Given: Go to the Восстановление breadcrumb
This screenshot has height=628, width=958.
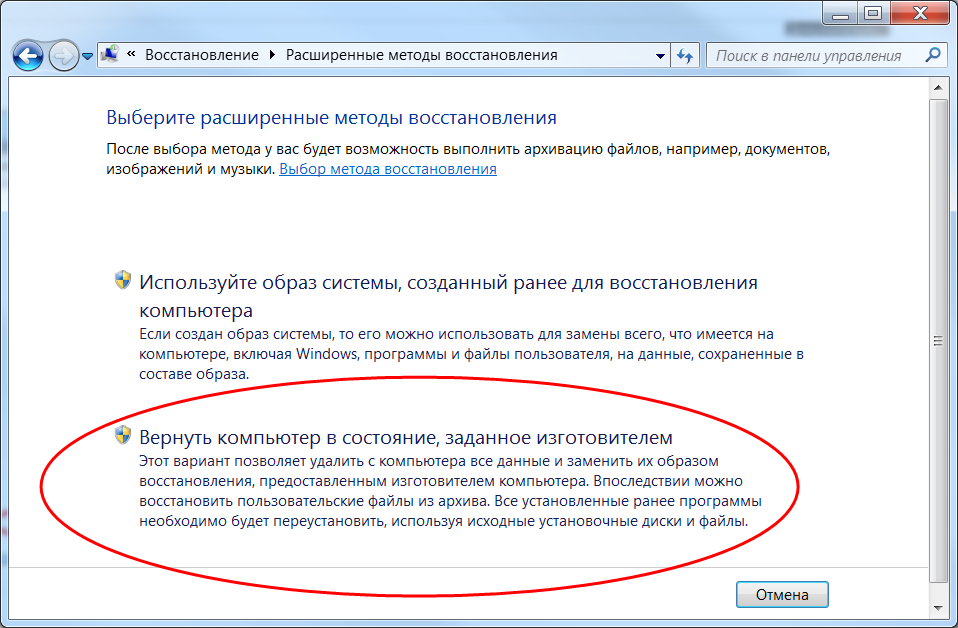Looking at the screenshot, I should (202, 55).
